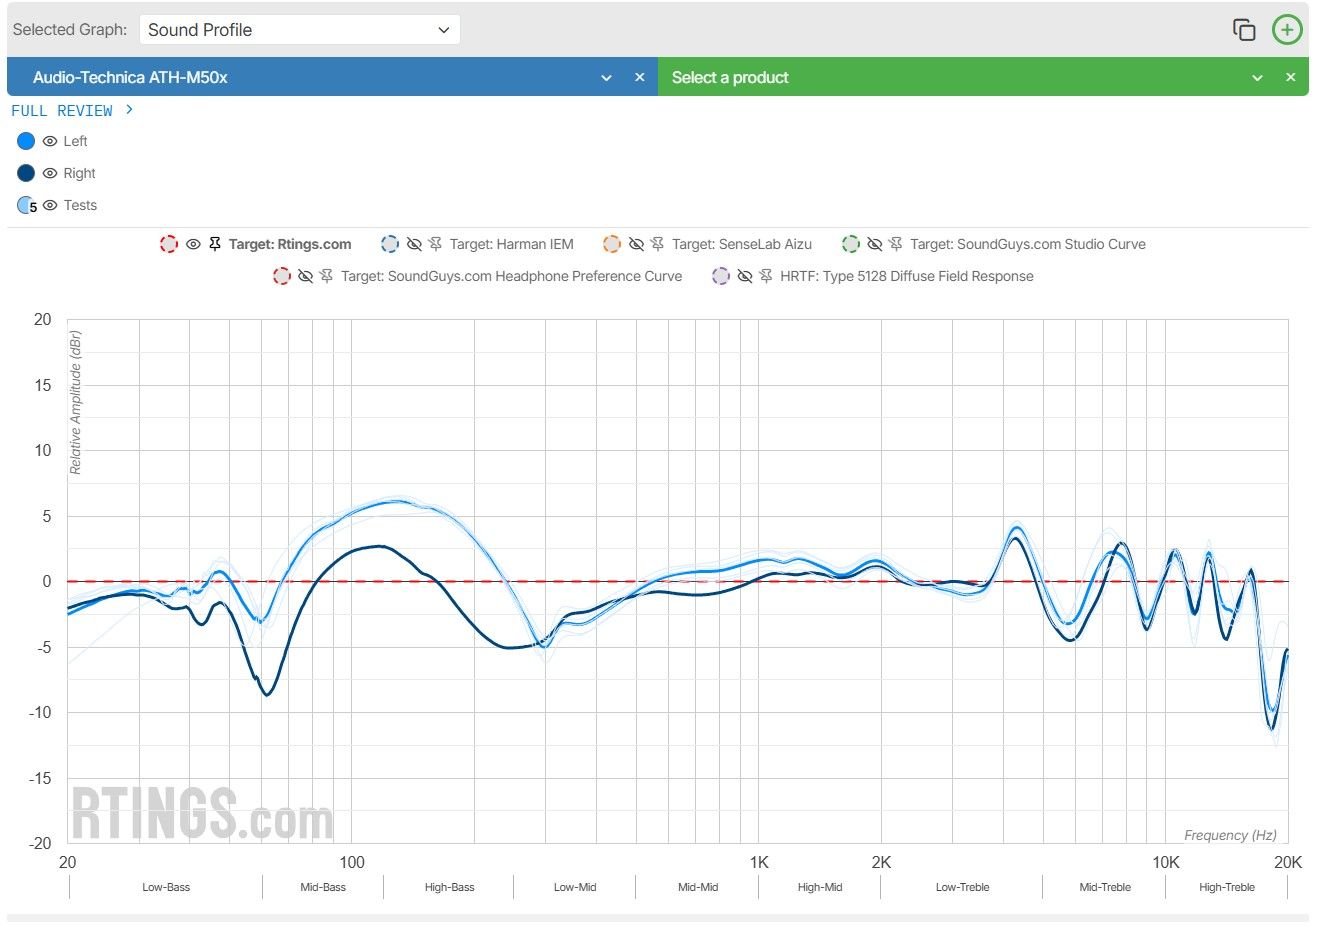This screenshot has height=928, width=1319.
Task: Pin the SoundGuys.com Headphone Preference Curve target
Action: (x=326, y=276)
